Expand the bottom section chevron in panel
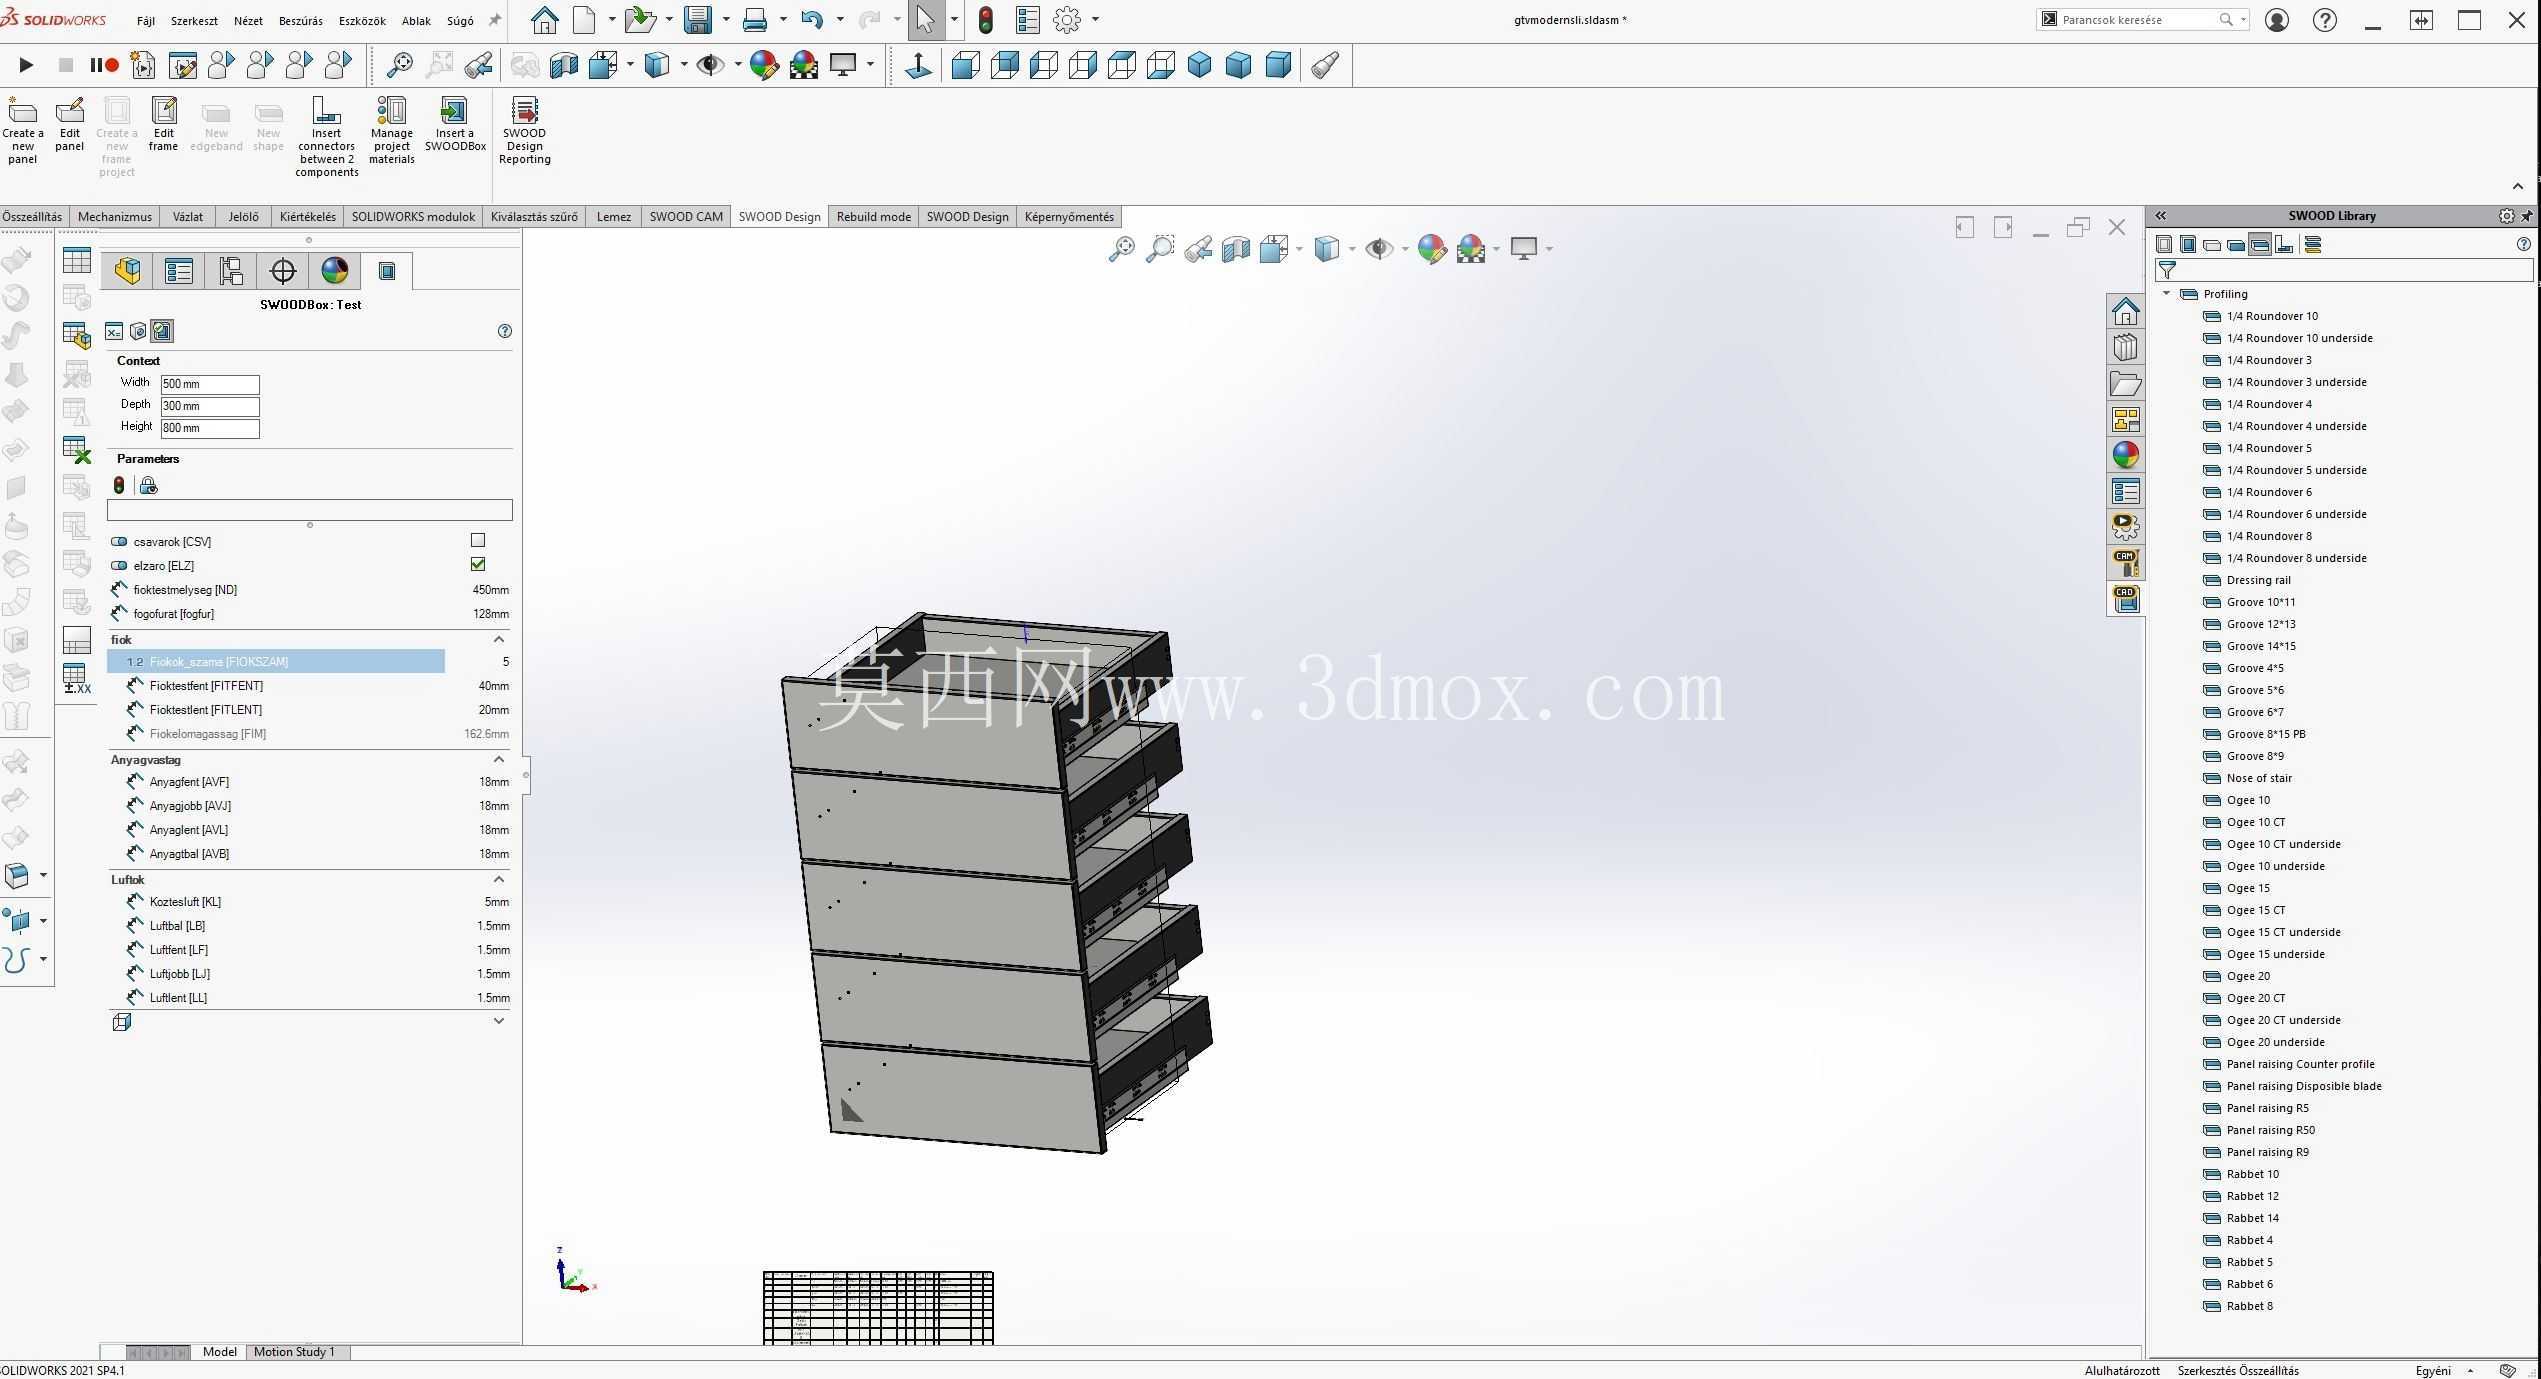Viewport: 2541px width, 1379px height. (499, 1021)
